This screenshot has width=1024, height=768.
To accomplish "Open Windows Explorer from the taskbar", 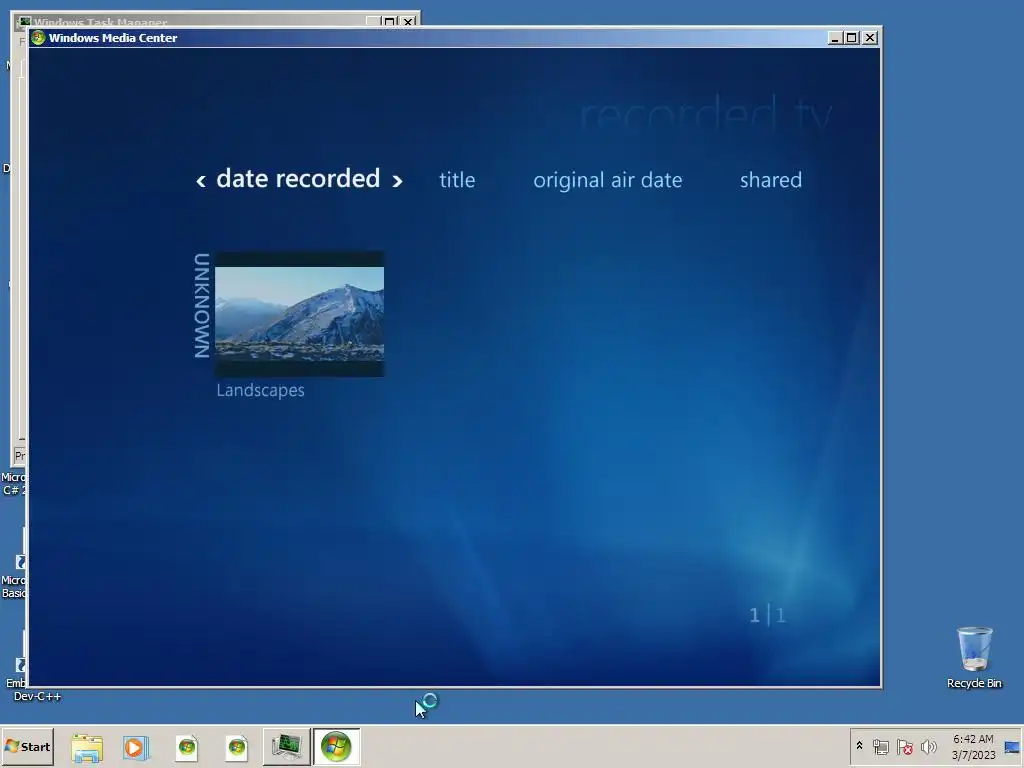I will click(87, 747).
